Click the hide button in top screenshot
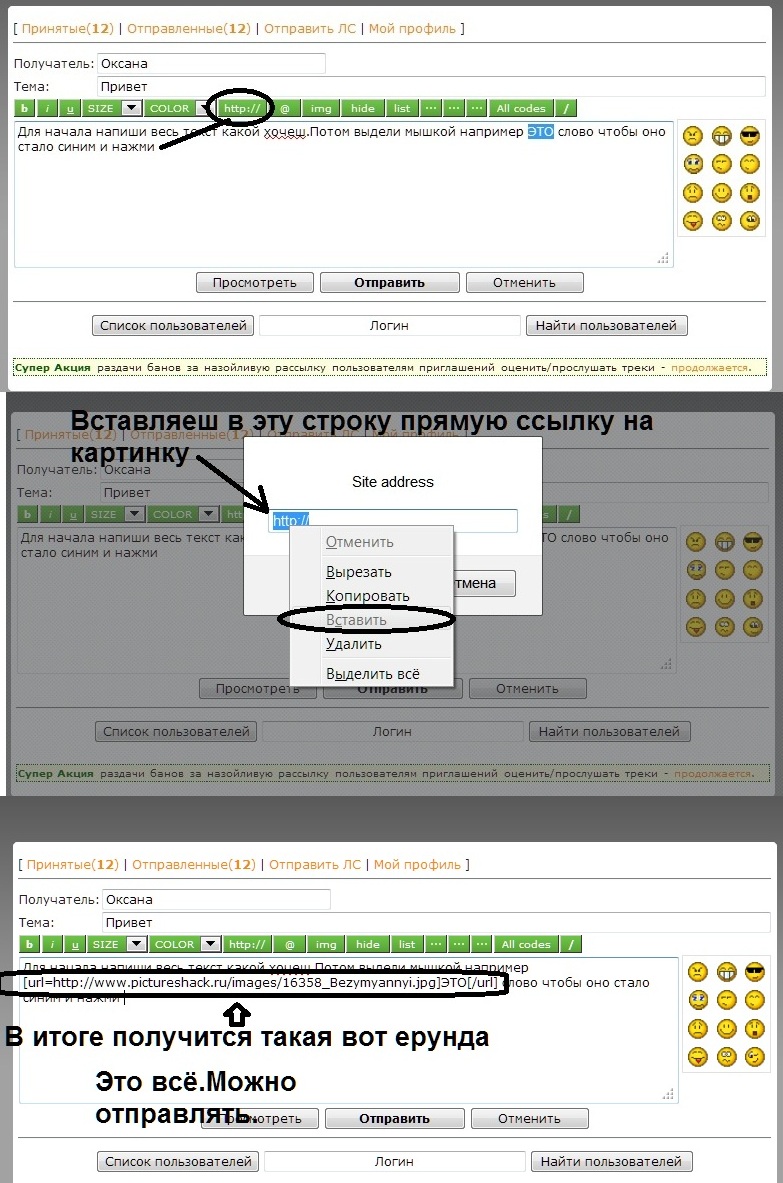Viewport: 783px width, 1183px height. 363,109
